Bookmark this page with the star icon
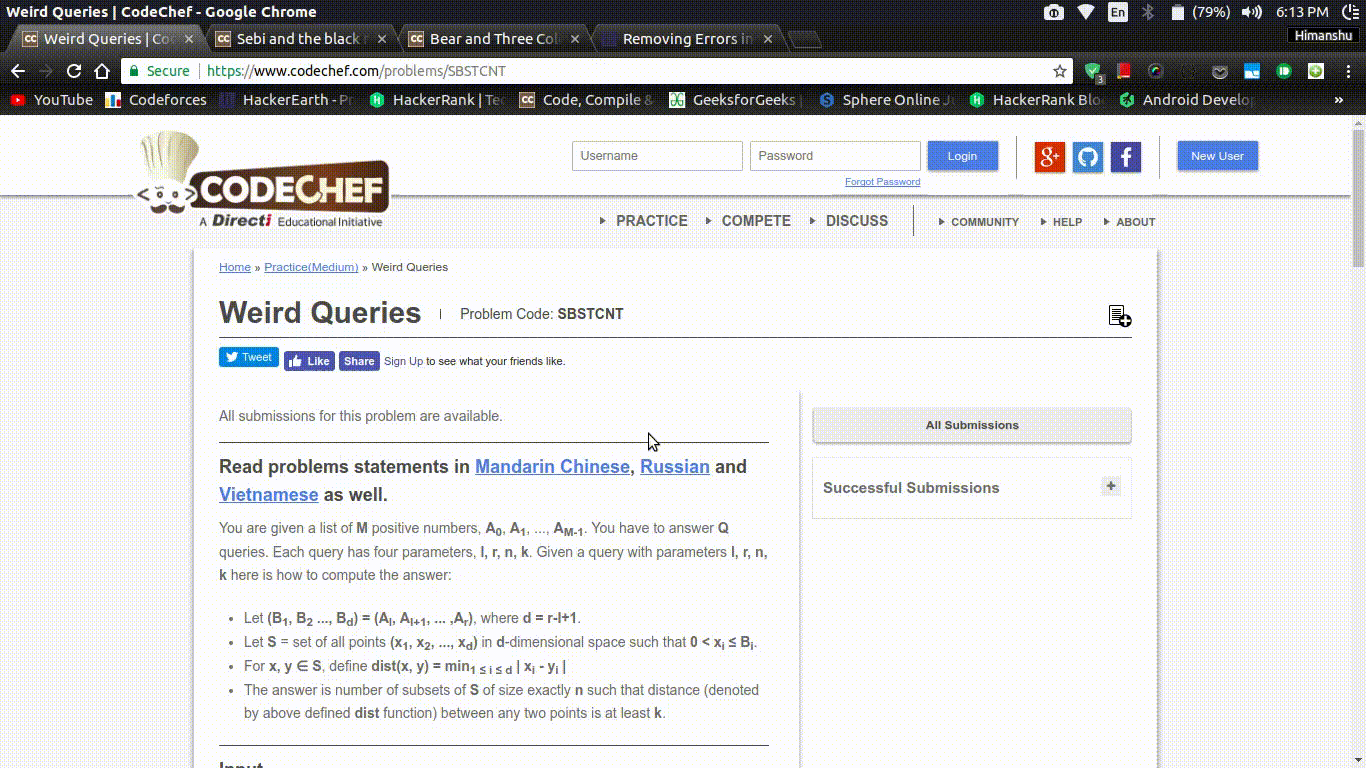 tap(1060, 71)
